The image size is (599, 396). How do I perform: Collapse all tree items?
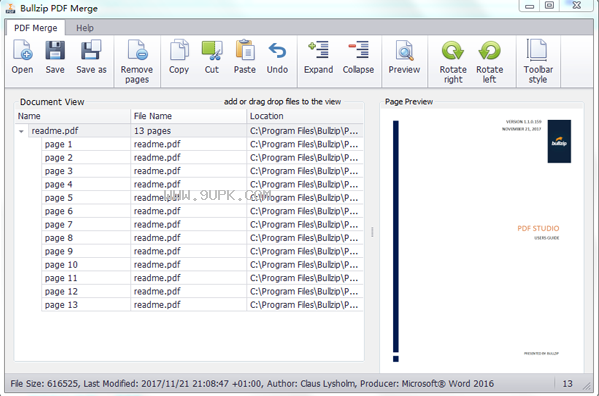tap(358, 50)
